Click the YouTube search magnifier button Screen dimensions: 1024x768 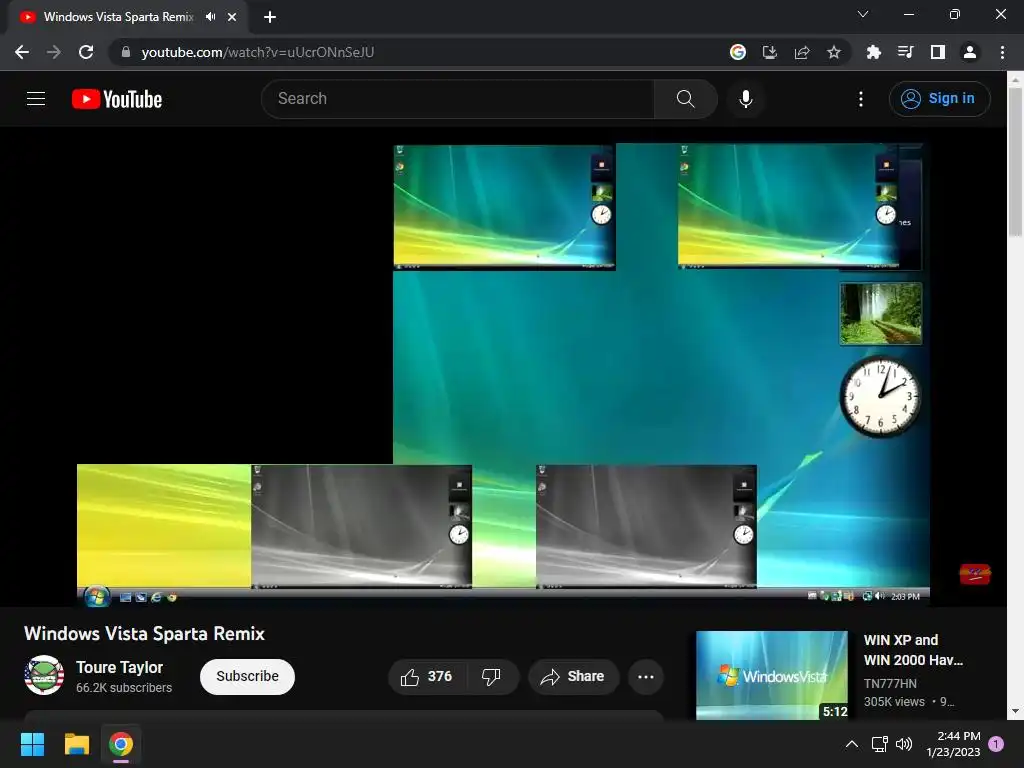(685, 99)
